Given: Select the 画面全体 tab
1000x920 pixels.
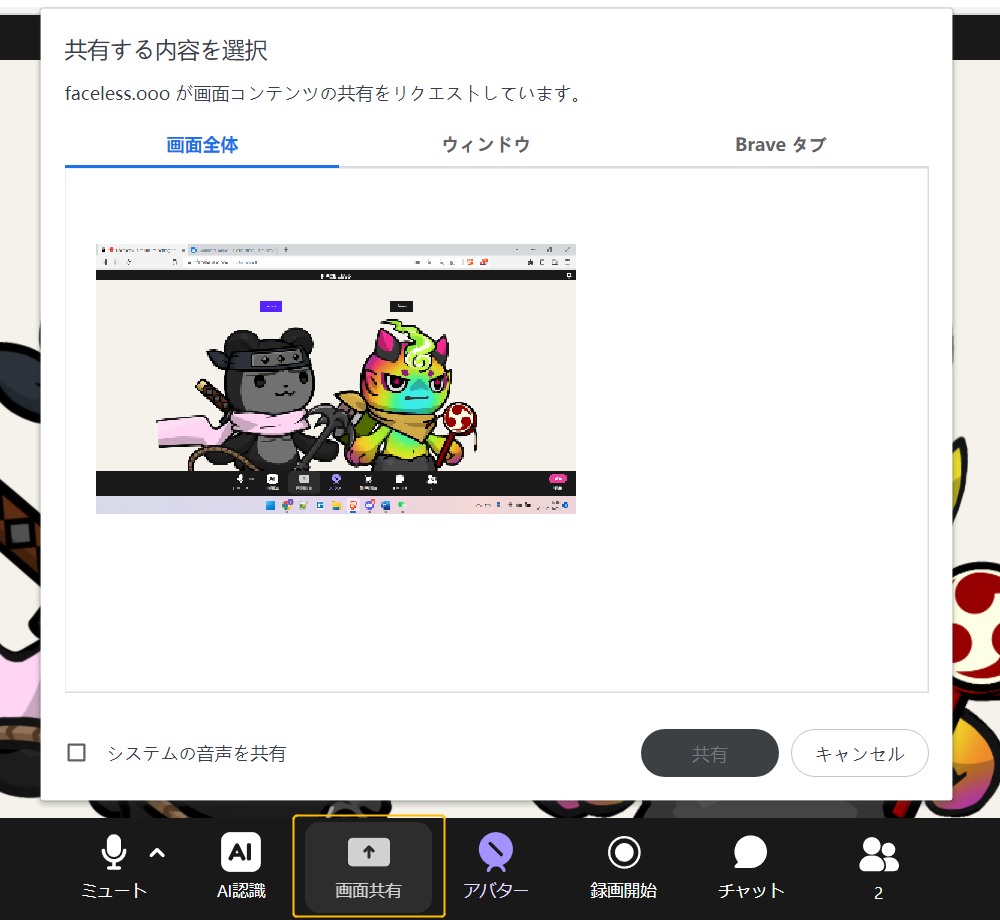Looking at the screenshot, I should coord(202,145).
